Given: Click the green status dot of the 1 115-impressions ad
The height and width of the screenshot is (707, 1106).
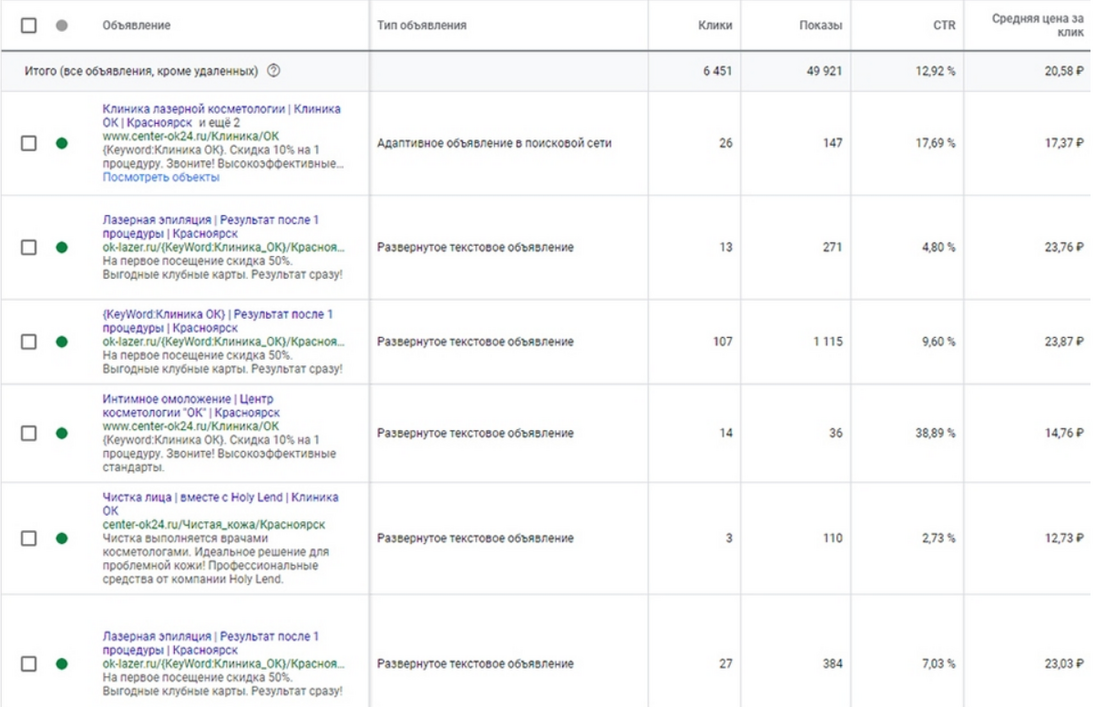Looking at the screenshot, I should tap(62, 342).
